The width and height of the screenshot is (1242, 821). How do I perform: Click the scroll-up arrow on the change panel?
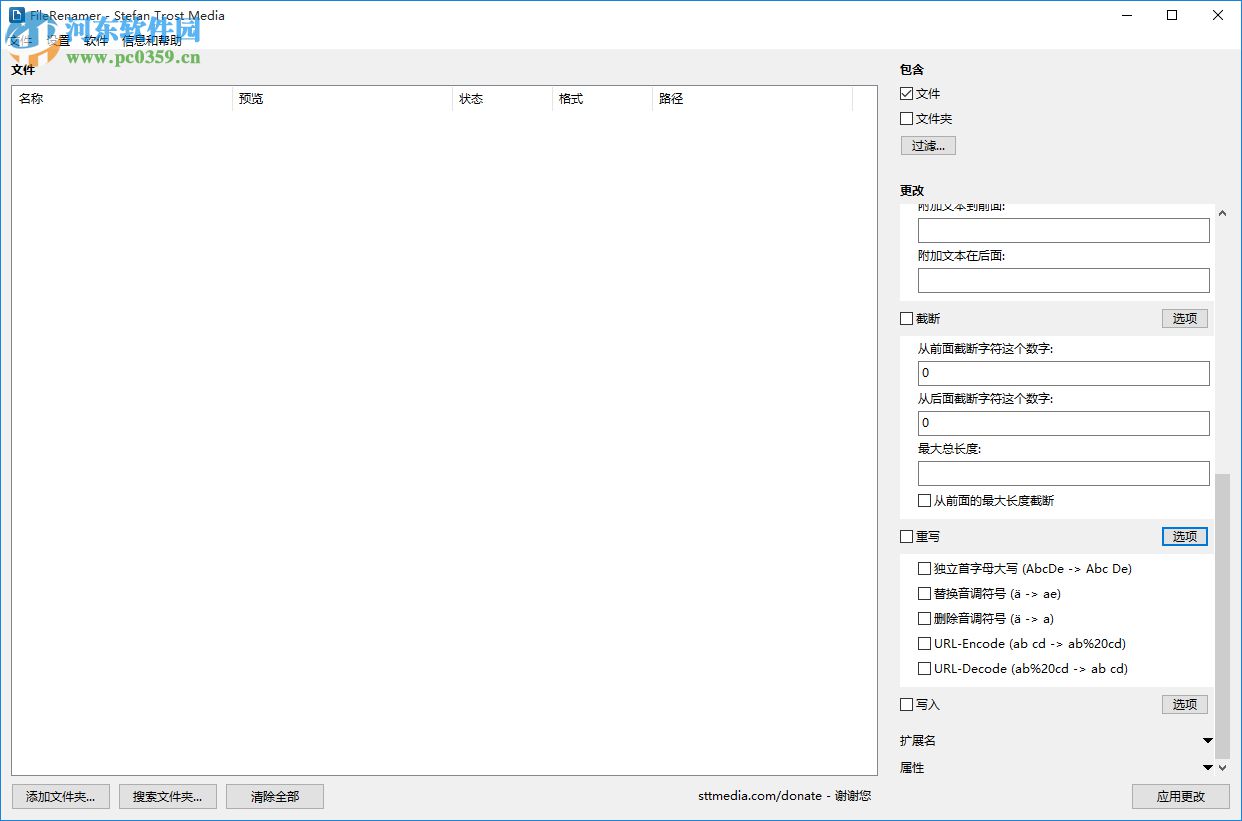point(1222,212)
